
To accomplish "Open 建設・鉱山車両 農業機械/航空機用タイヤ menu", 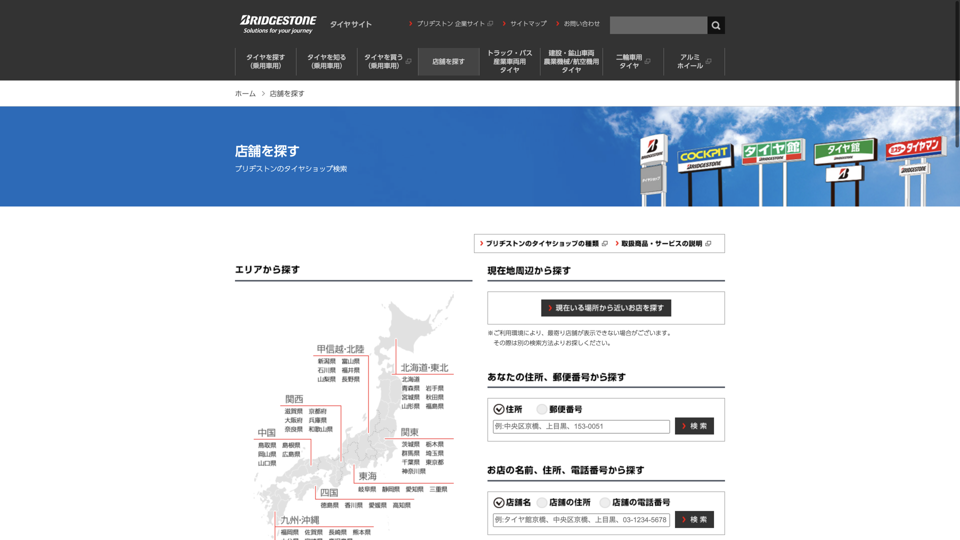I will pyautogui.click(x=571, y=61).
